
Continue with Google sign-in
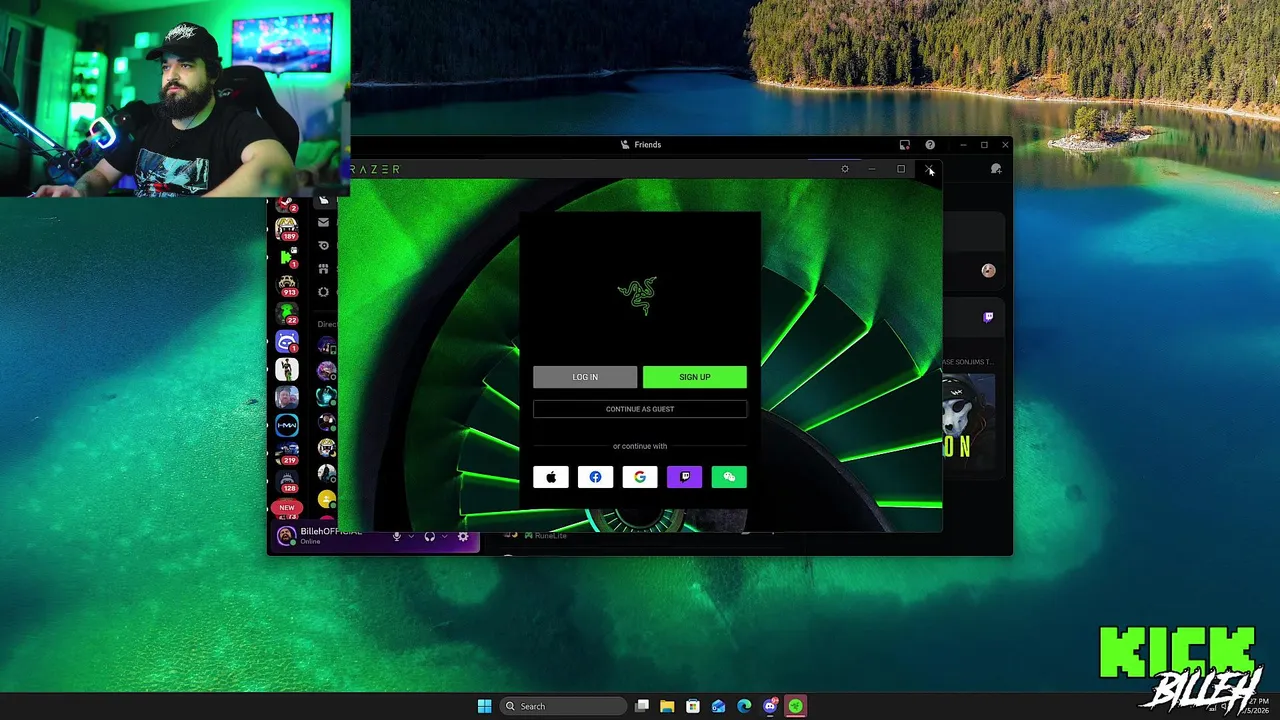pos(640,477)
